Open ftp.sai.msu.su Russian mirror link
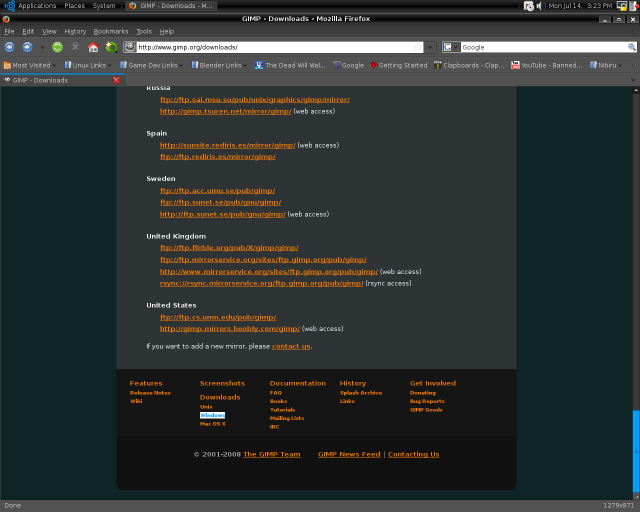The height and width of the screenshot is (512, 640). point(255,100)
